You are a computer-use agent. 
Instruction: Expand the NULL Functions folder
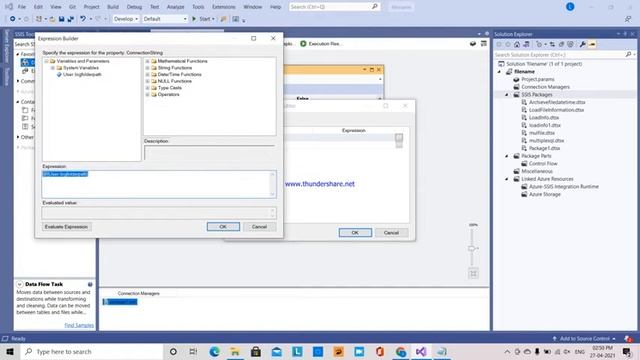pyautogui.click(x=147, y=81)
